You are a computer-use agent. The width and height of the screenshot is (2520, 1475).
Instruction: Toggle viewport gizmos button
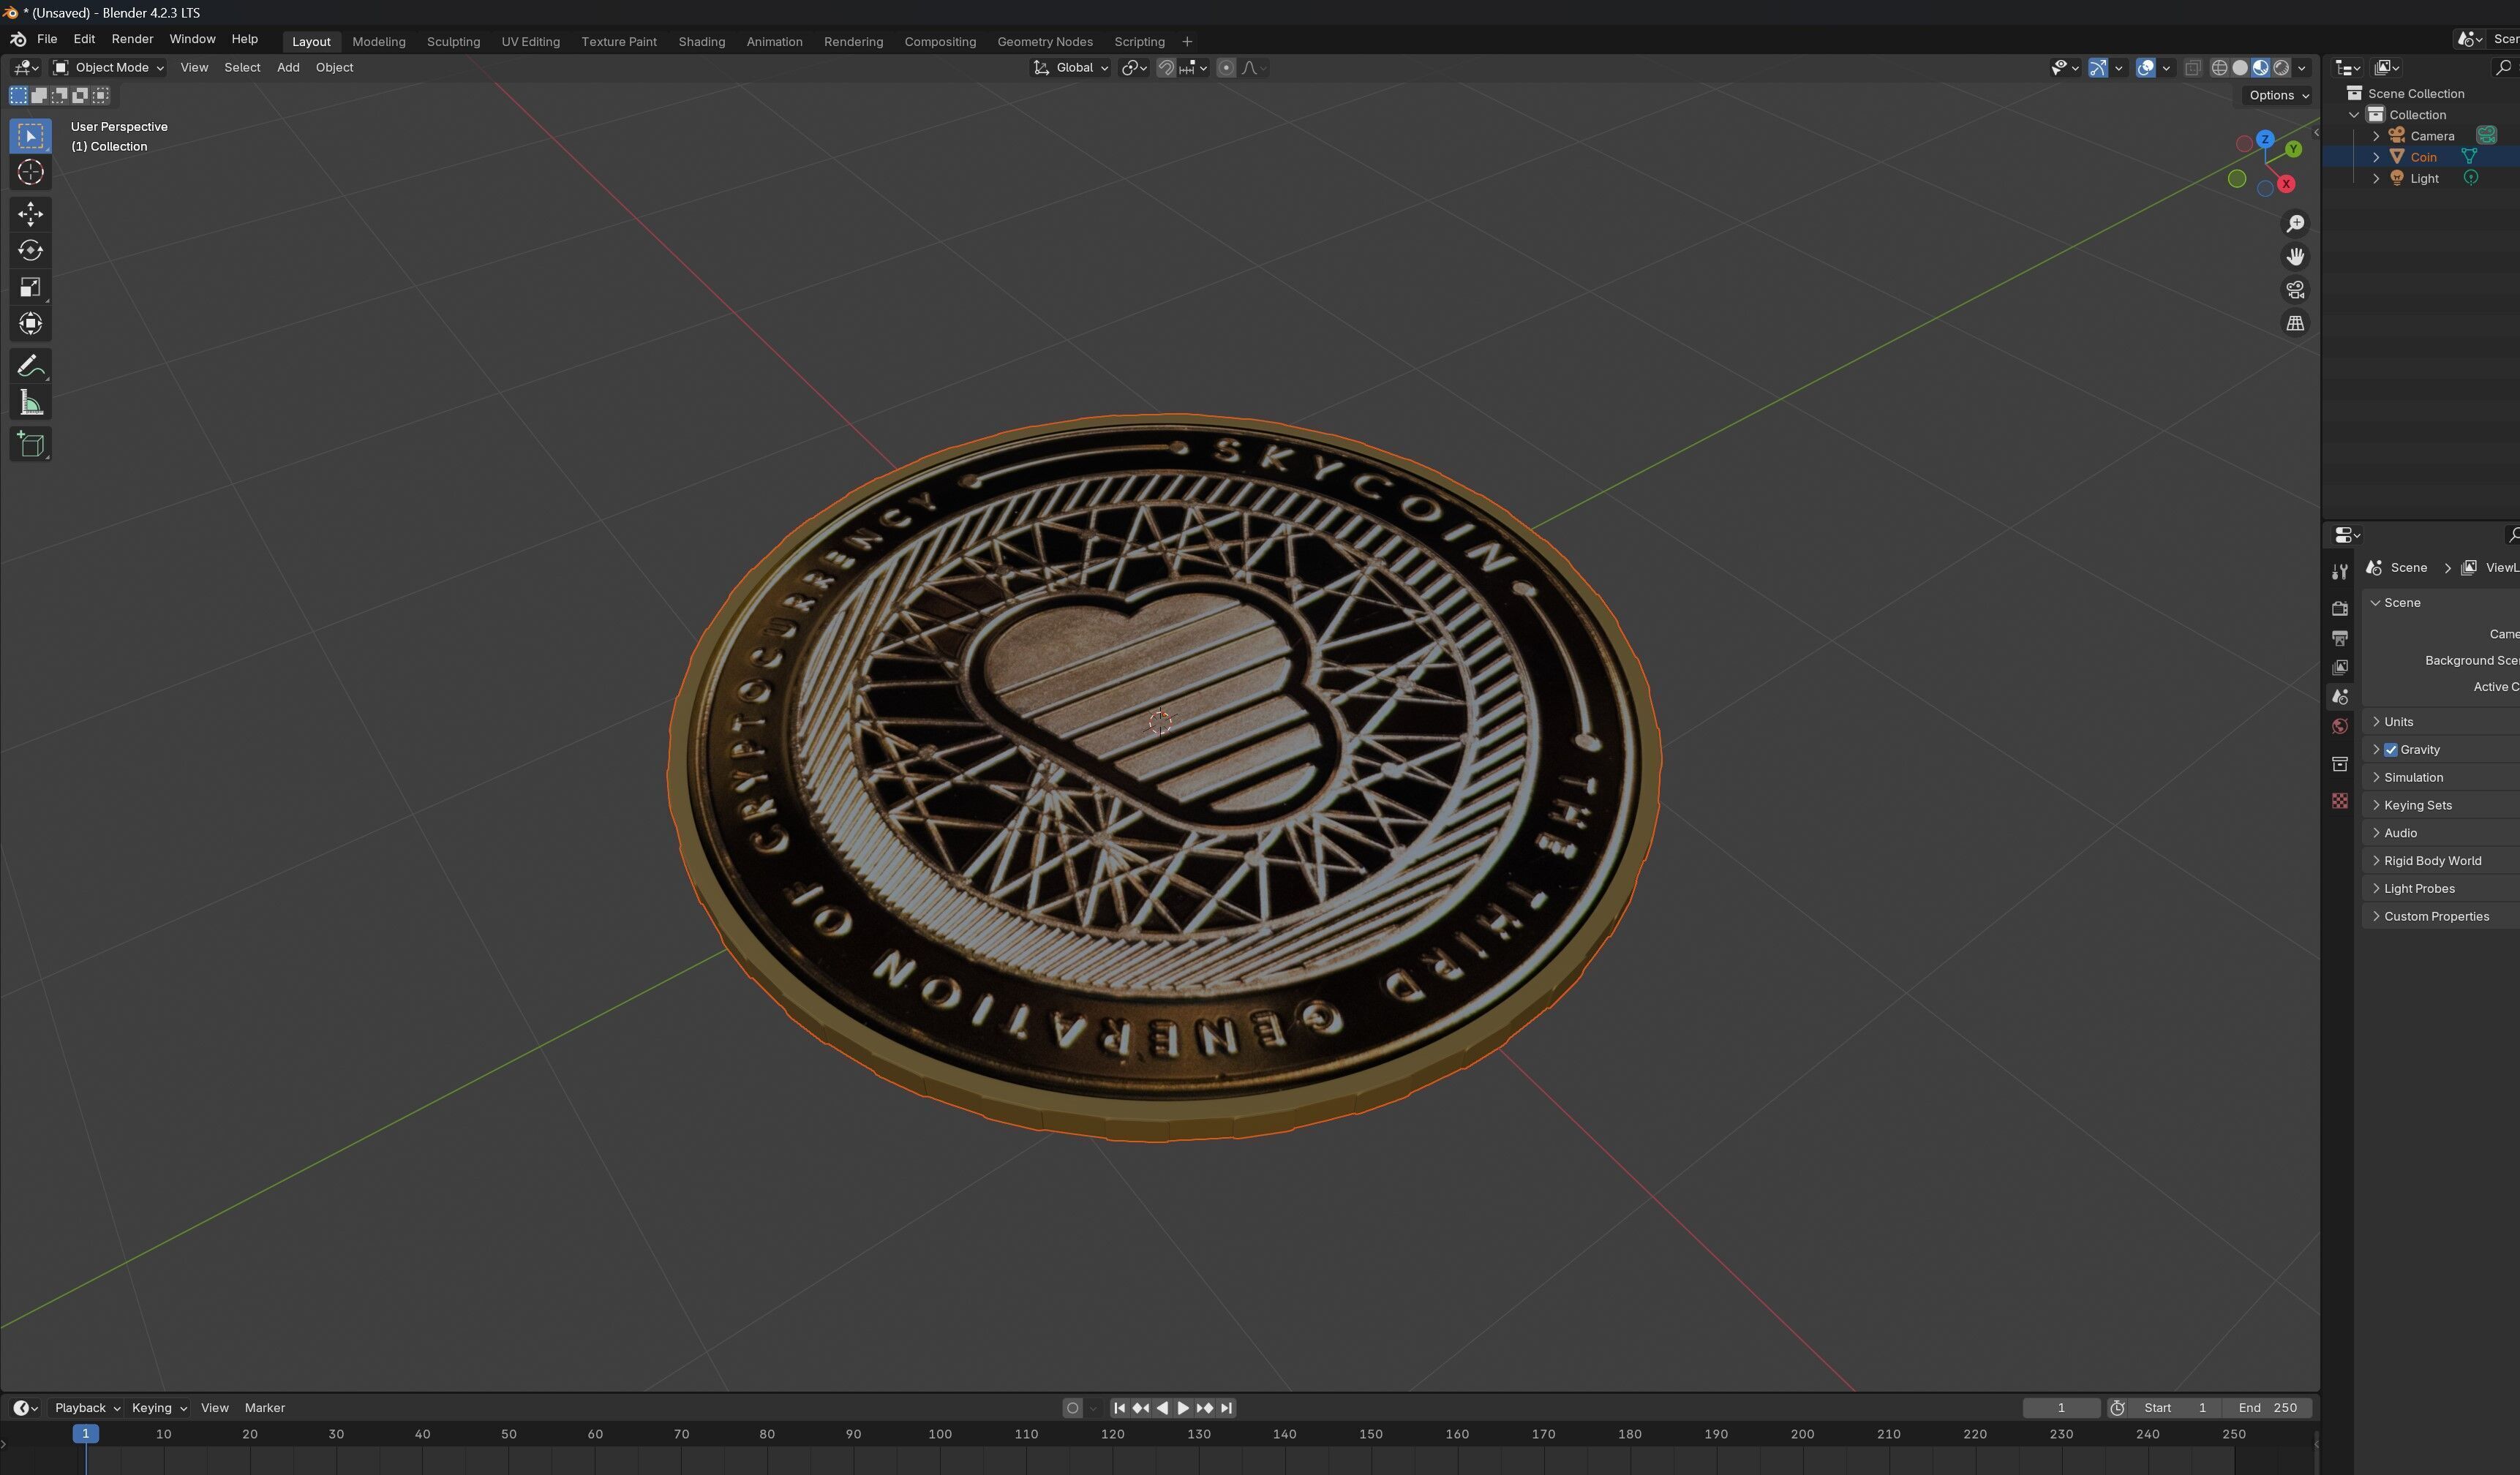pyautogui.click(x=2097, y=68)
